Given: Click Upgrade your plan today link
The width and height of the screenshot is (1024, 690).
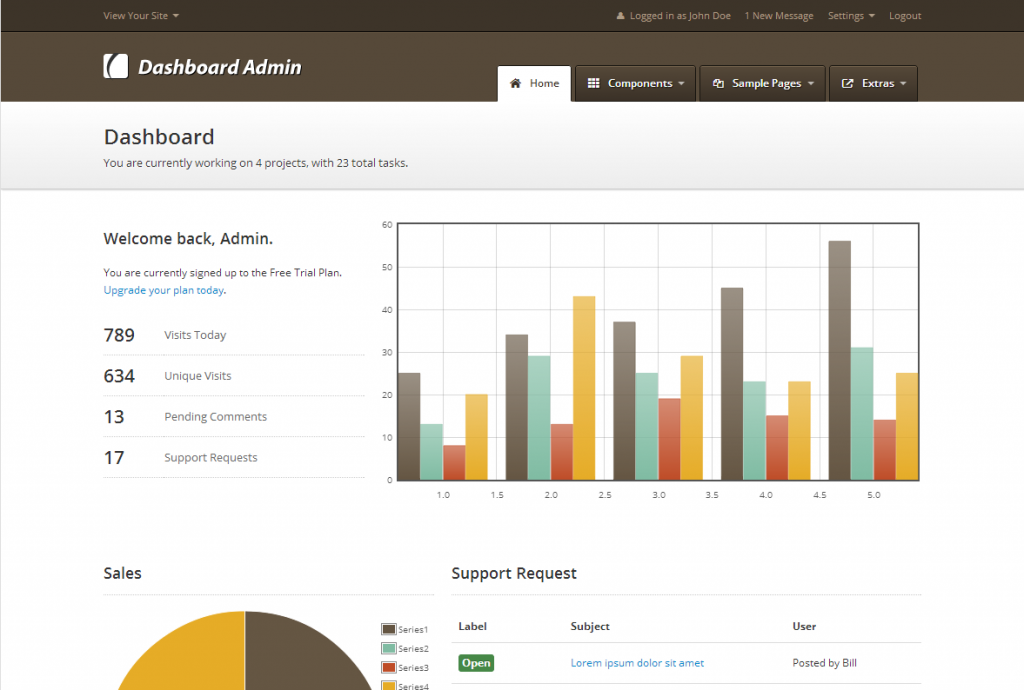Looking at the screenshot, I should (x=163, y=290).
